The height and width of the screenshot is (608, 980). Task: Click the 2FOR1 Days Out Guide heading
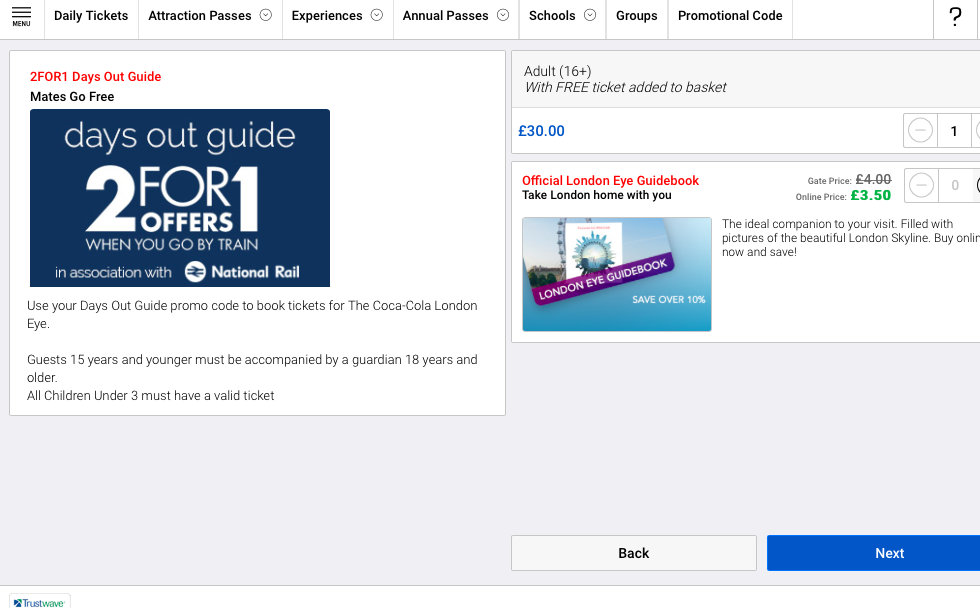point(95,77)
